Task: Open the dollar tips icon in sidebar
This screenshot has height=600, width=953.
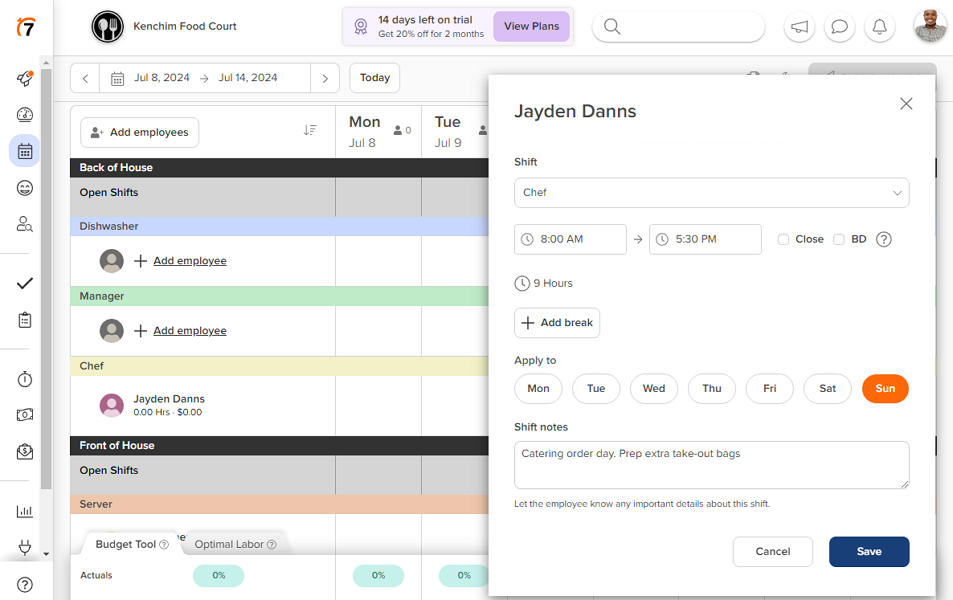Action: click(x=25, y=452)
